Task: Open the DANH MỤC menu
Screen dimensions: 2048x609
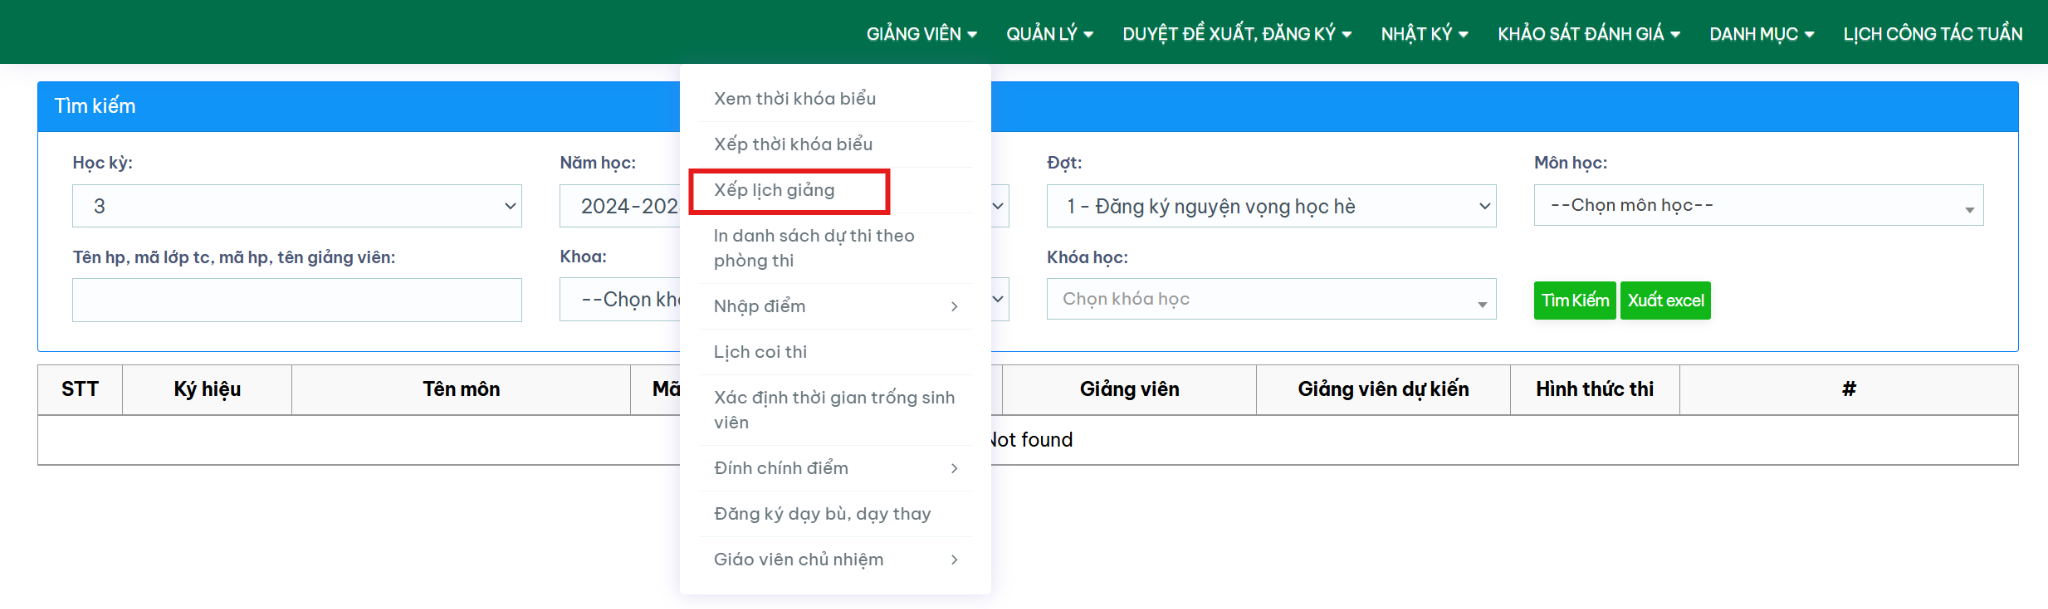Action: tap(1761, 34)
